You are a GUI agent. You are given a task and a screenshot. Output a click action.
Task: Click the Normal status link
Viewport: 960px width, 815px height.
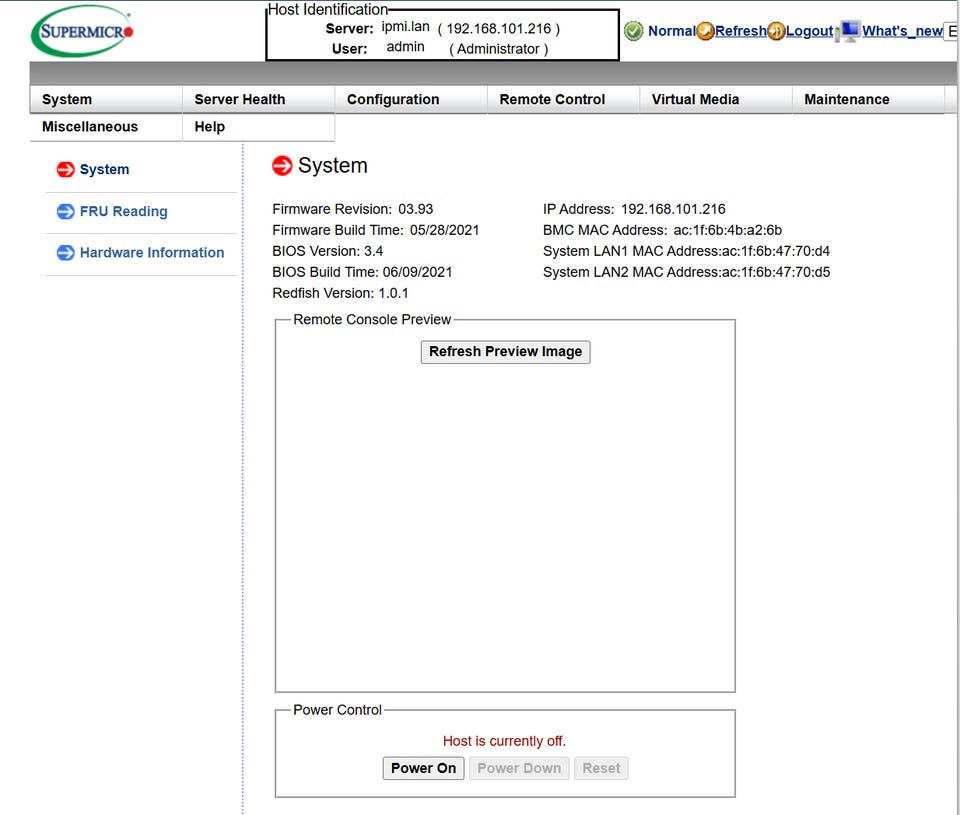pos(672,31)
